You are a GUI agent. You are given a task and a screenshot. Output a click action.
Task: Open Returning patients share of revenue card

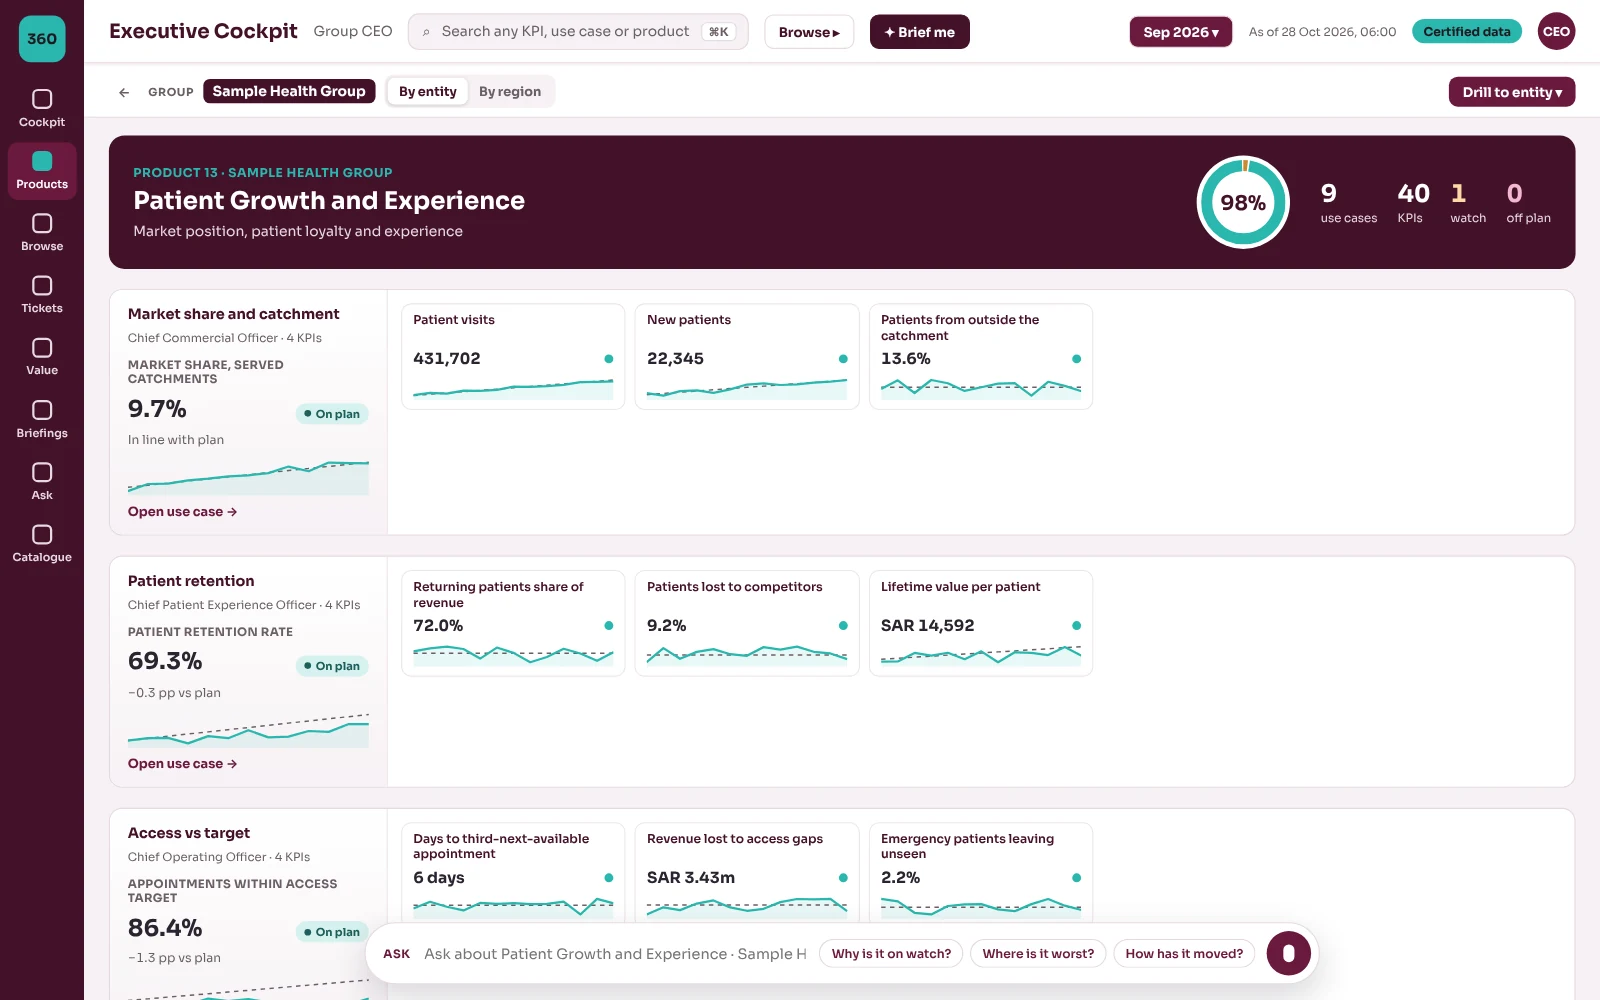pos(513,624)
